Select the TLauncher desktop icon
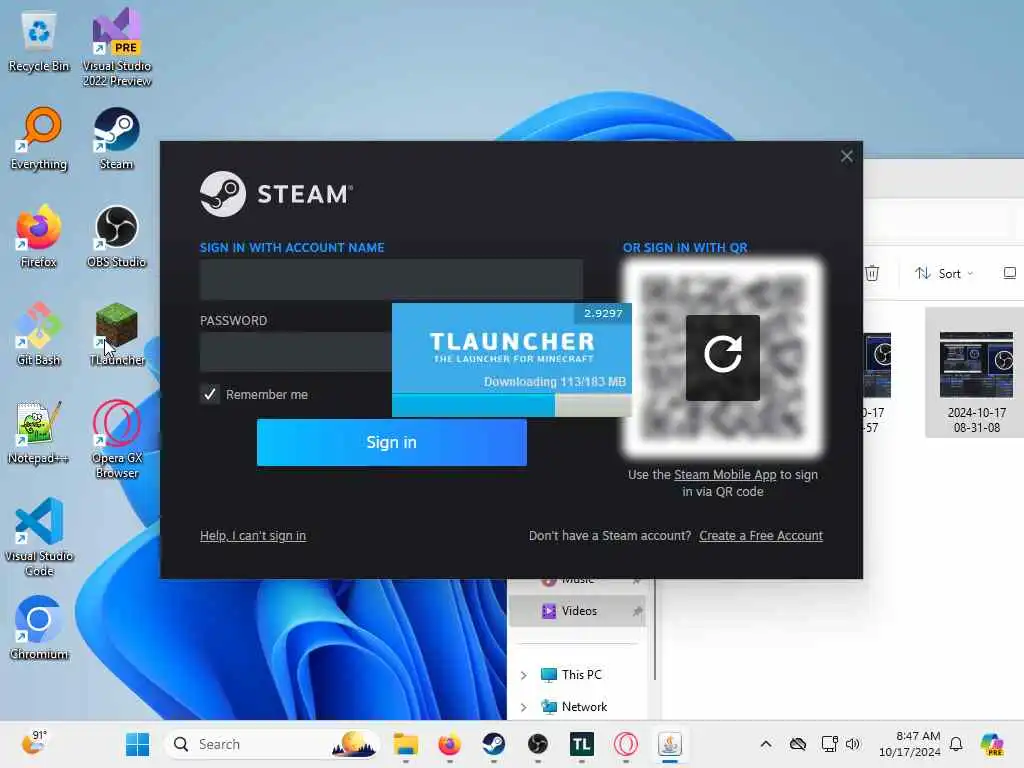 (x=117, y=334)
